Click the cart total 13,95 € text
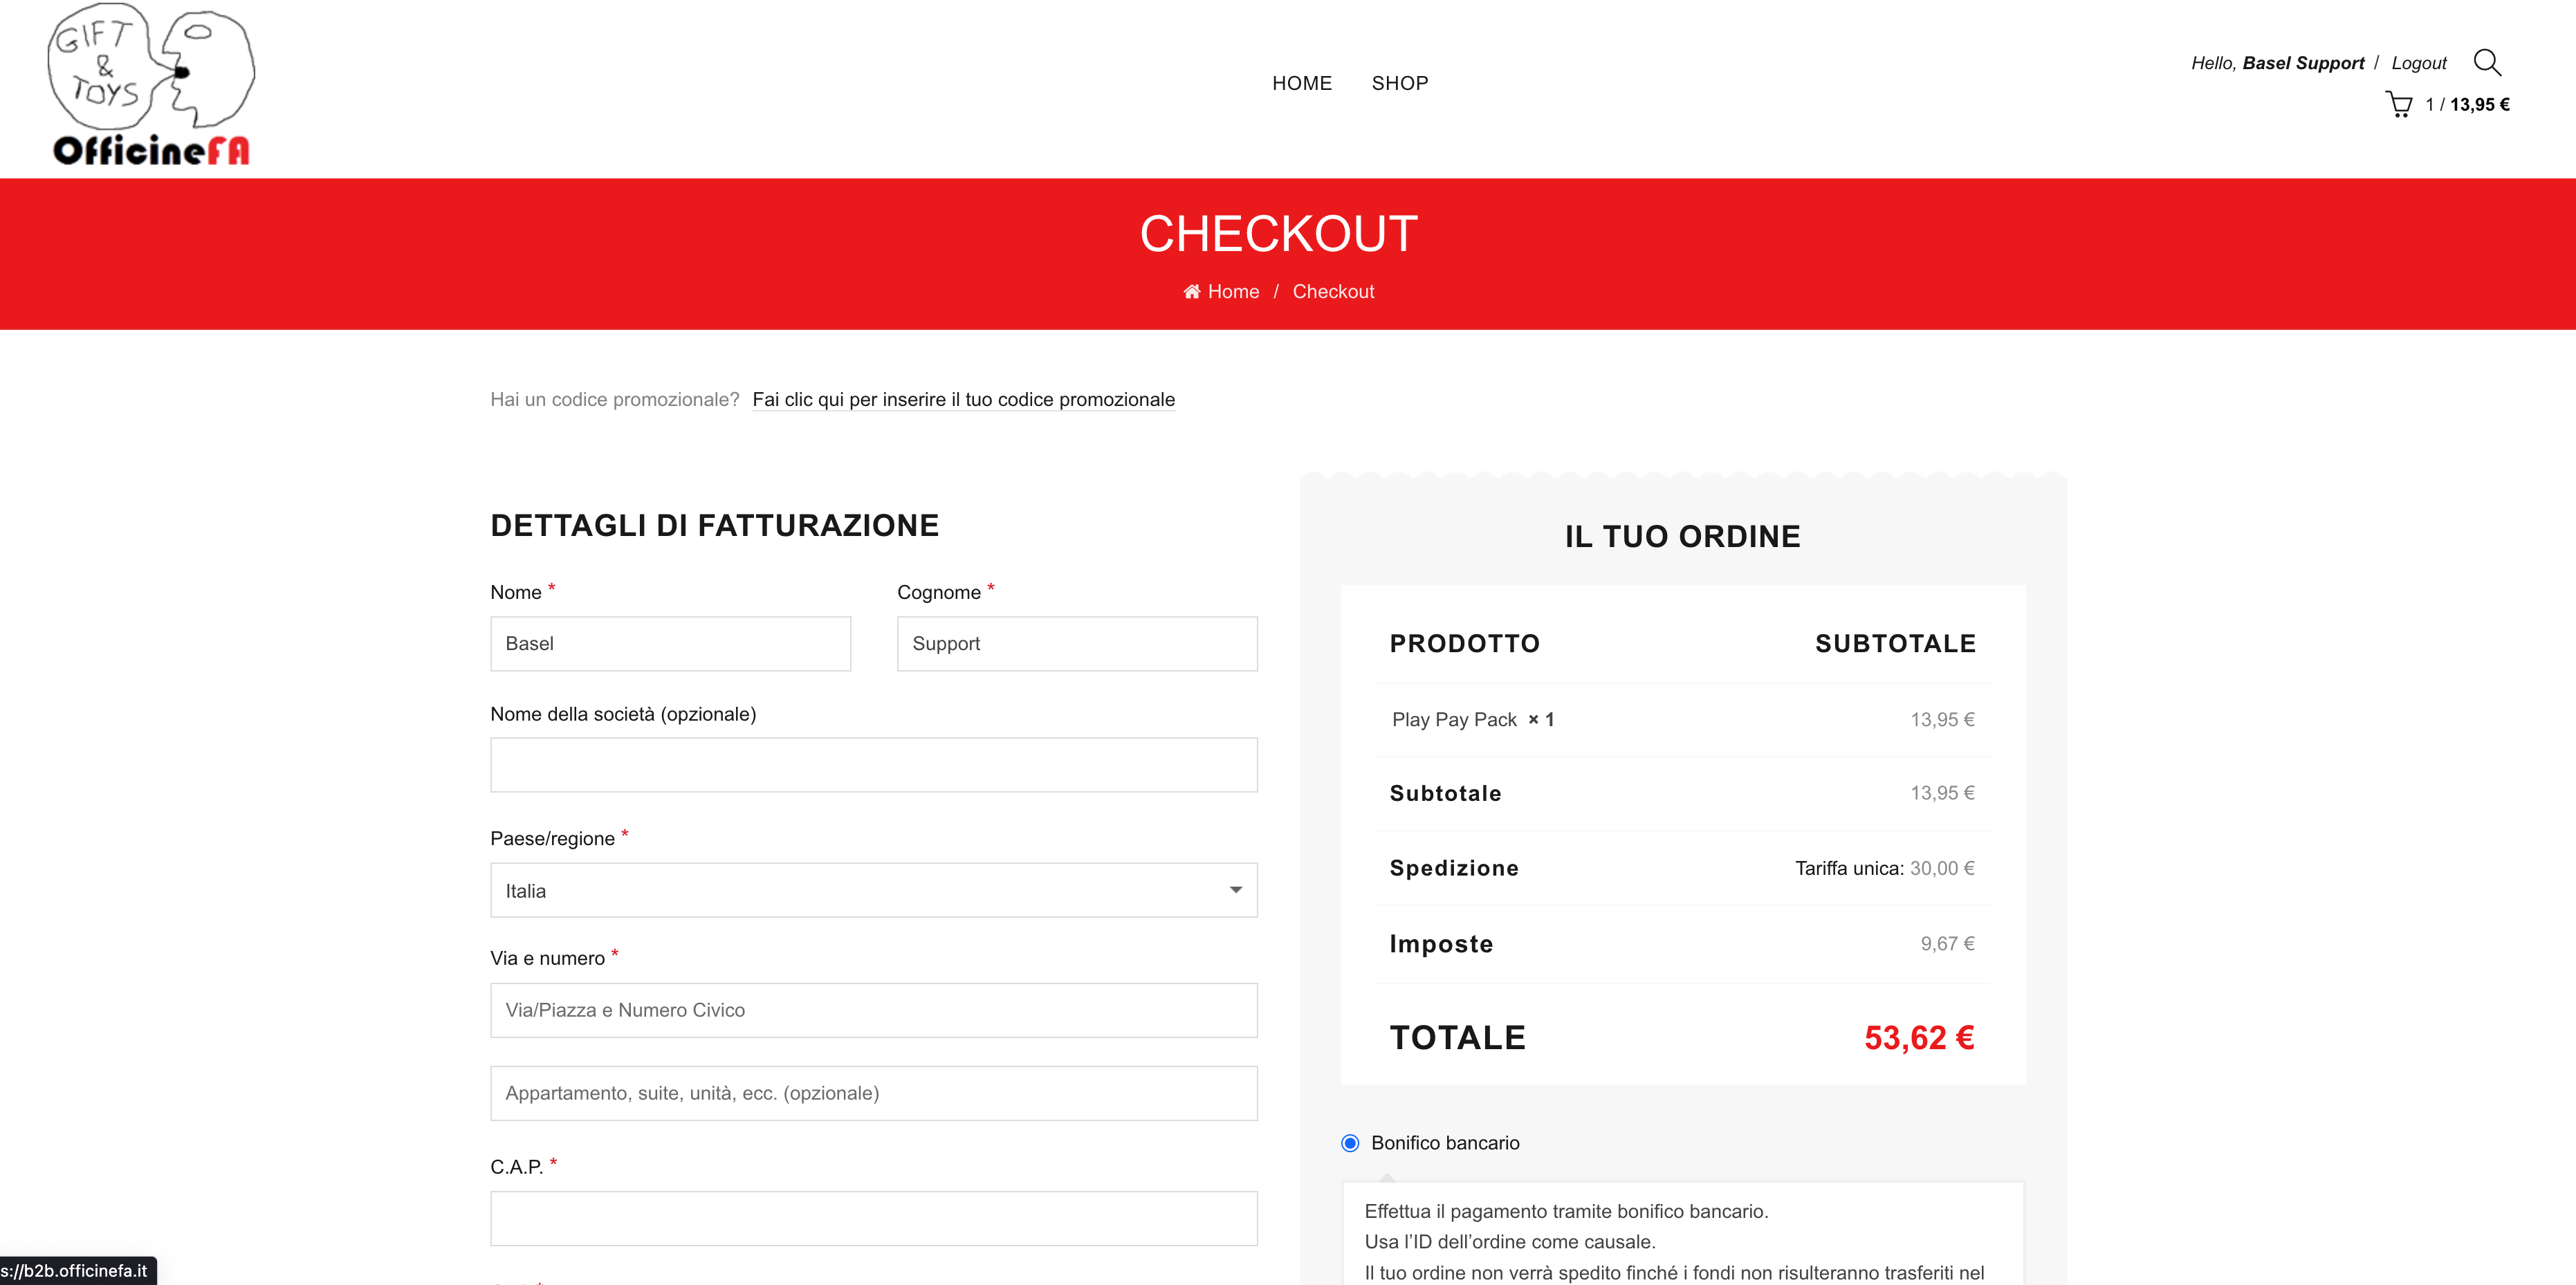Viewport: 2576px width, 1285px height. pos(2479,105)
